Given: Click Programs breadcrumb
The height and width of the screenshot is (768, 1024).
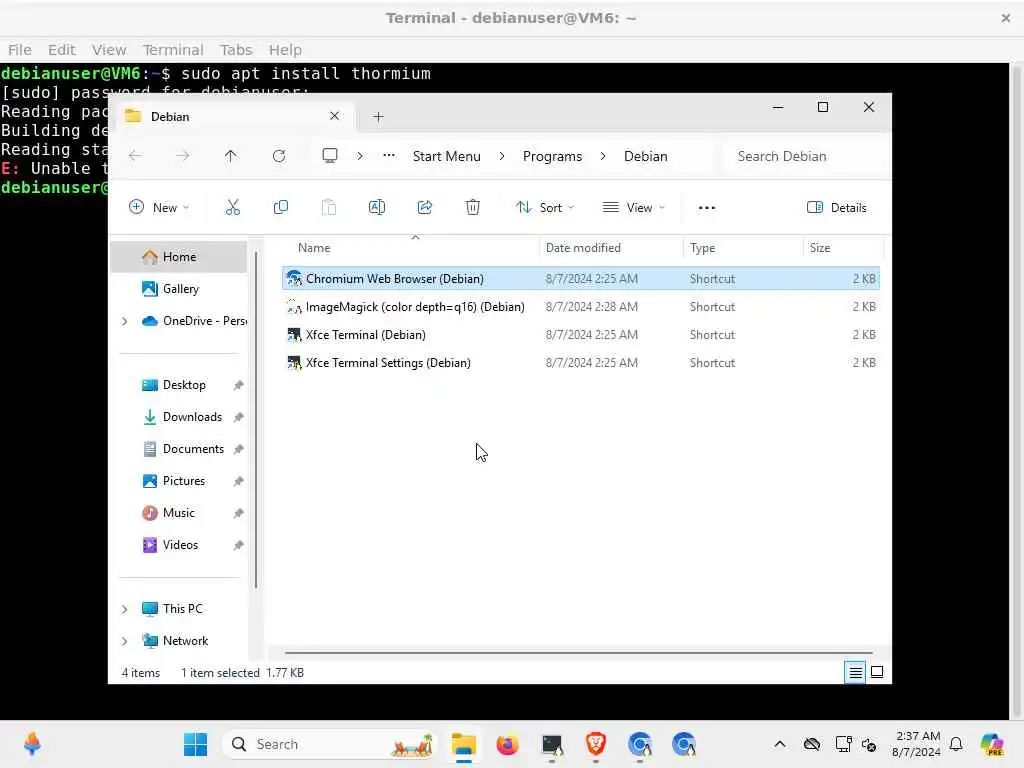Looking at the screenshot, I should 552,156.
